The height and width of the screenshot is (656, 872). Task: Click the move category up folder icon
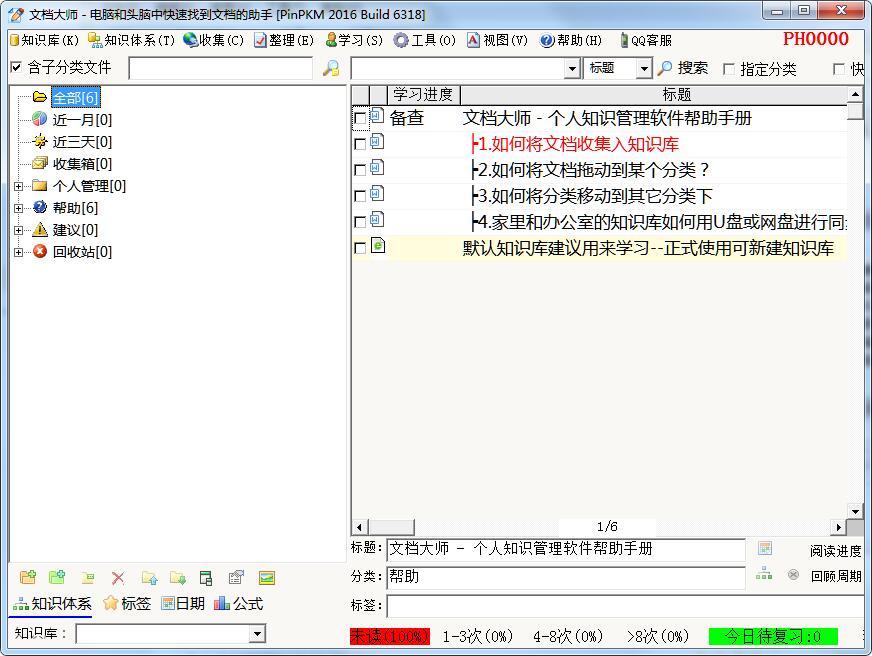pos(149,578)
